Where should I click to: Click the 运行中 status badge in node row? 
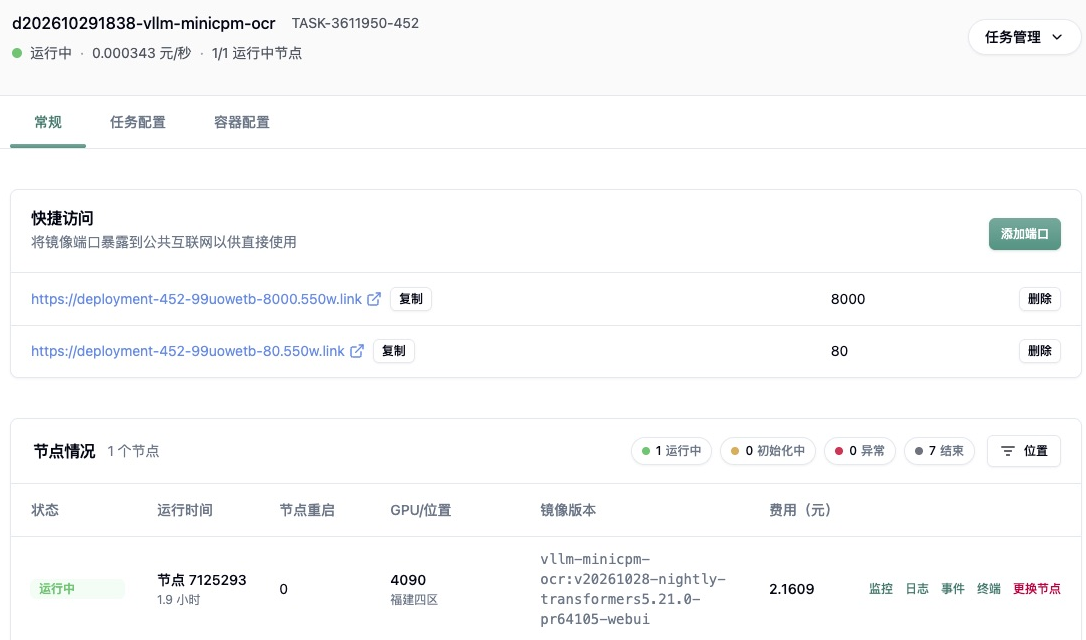[x=77, y=589]
